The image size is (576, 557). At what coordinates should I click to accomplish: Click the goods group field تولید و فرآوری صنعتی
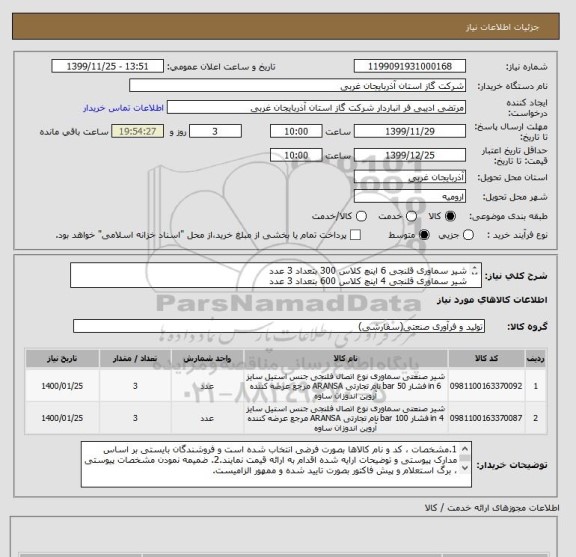(279, 326)
